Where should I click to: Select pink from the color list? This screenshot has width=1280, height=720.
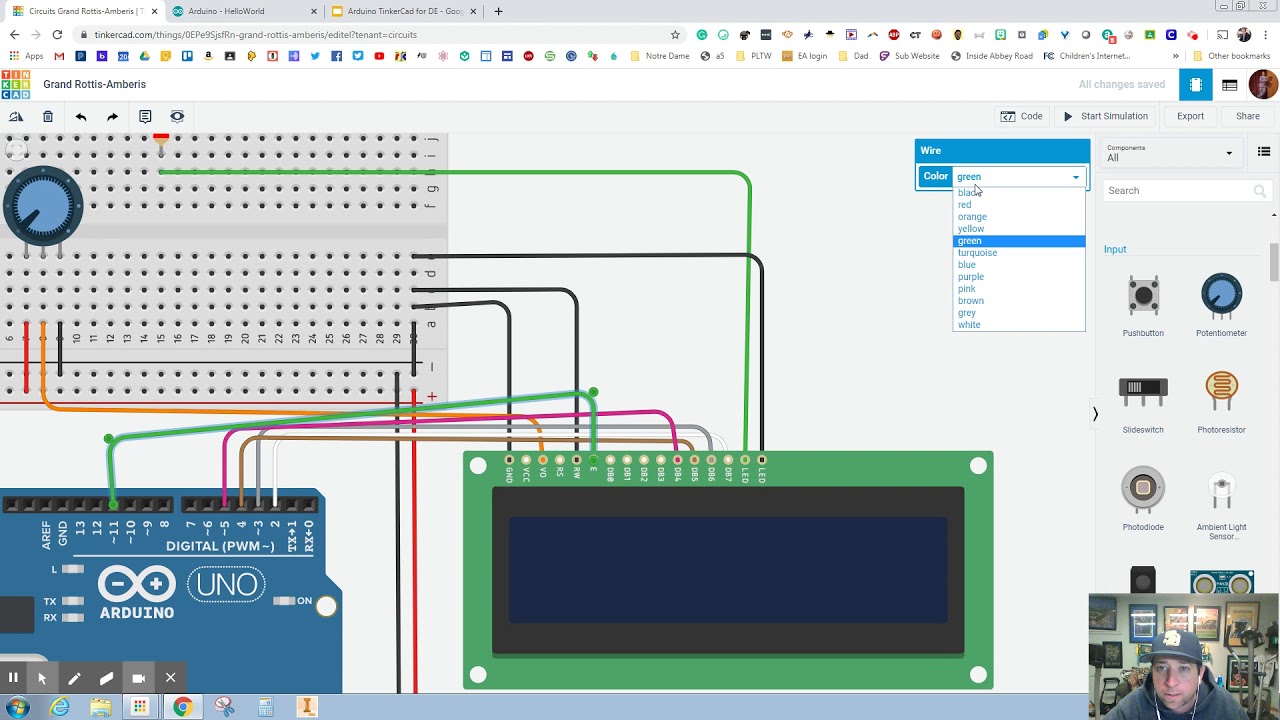click(x=1019, y=289)
